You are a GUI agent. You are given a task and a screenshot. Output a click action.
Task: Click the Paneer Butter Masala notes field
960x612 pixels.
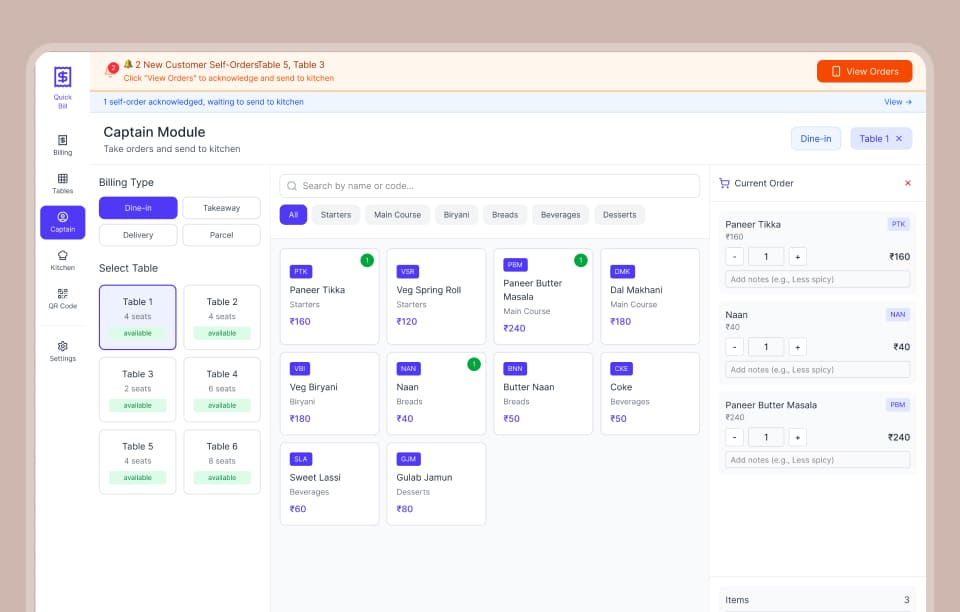(817, 460)
